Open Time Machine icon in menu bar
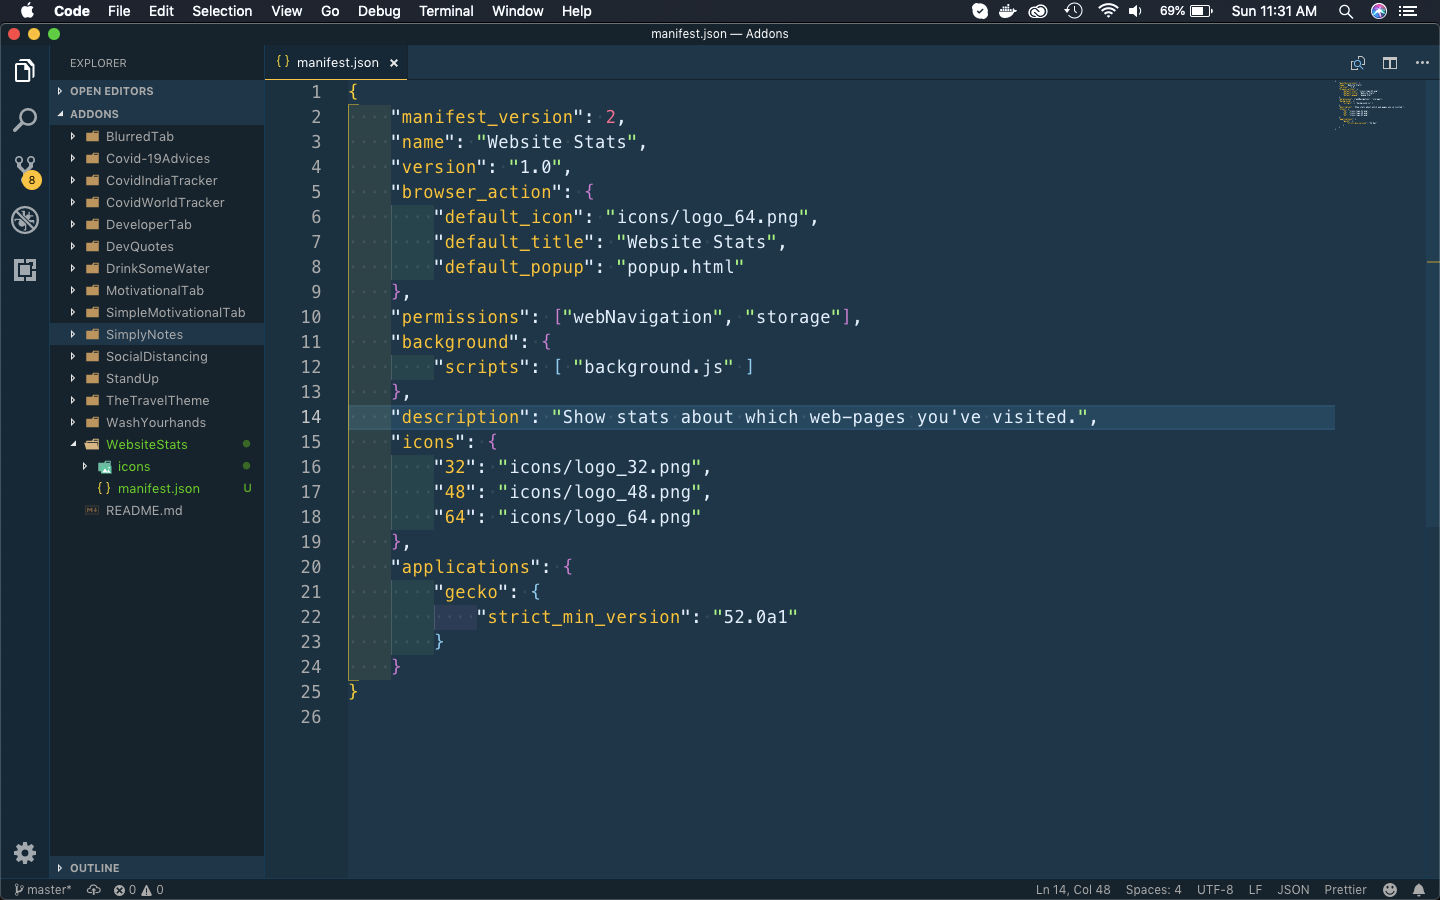Viewport: 1440px width, 900px height. click(x=1074, y=11)
